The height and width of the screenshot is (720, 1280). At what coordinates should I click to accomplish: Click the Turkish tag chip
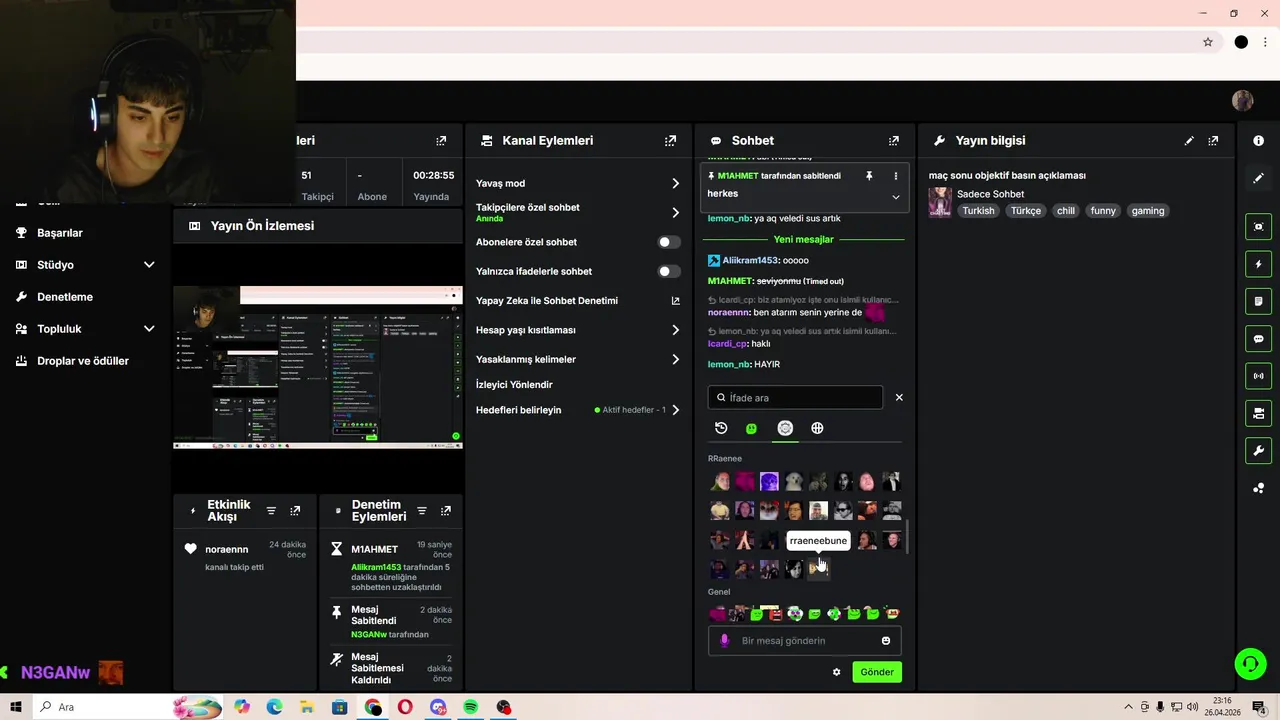click(979, 211)
